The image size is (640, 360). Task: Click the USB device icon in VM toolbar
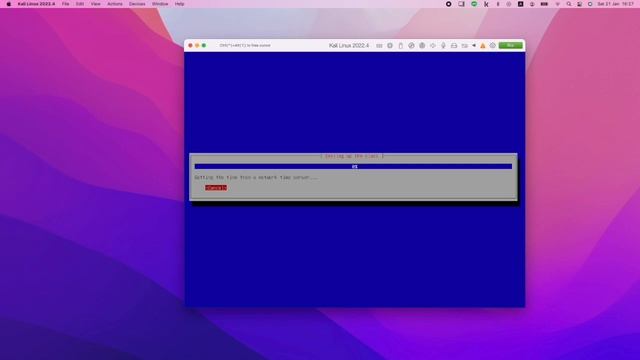coord(400,46)
